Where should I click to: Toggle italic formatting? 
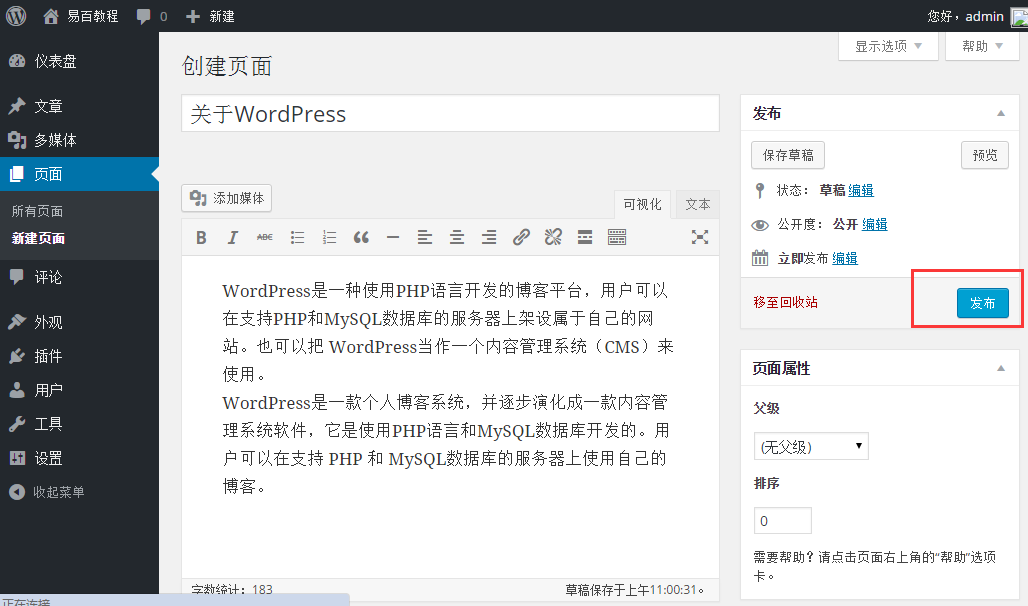(233, 237)
